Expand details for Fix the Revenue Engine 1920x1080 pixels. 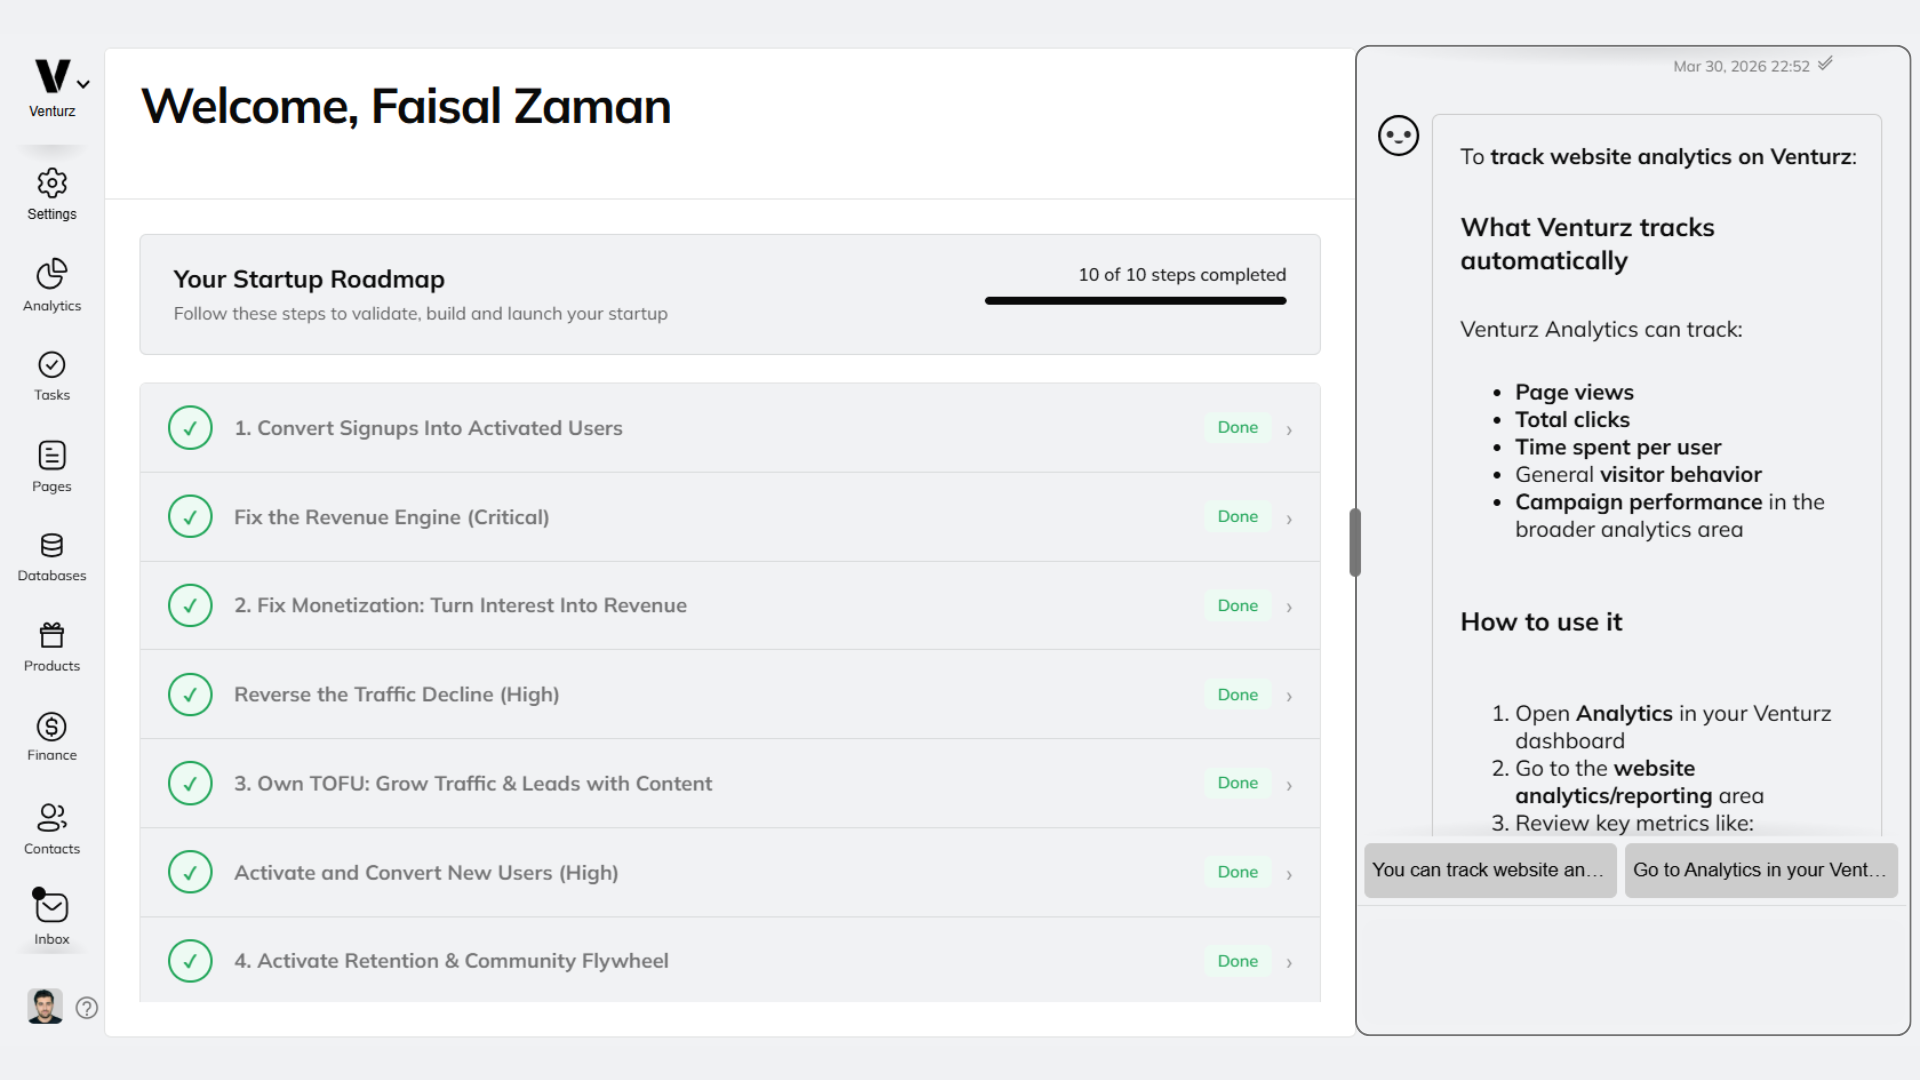click(1289, 517)
